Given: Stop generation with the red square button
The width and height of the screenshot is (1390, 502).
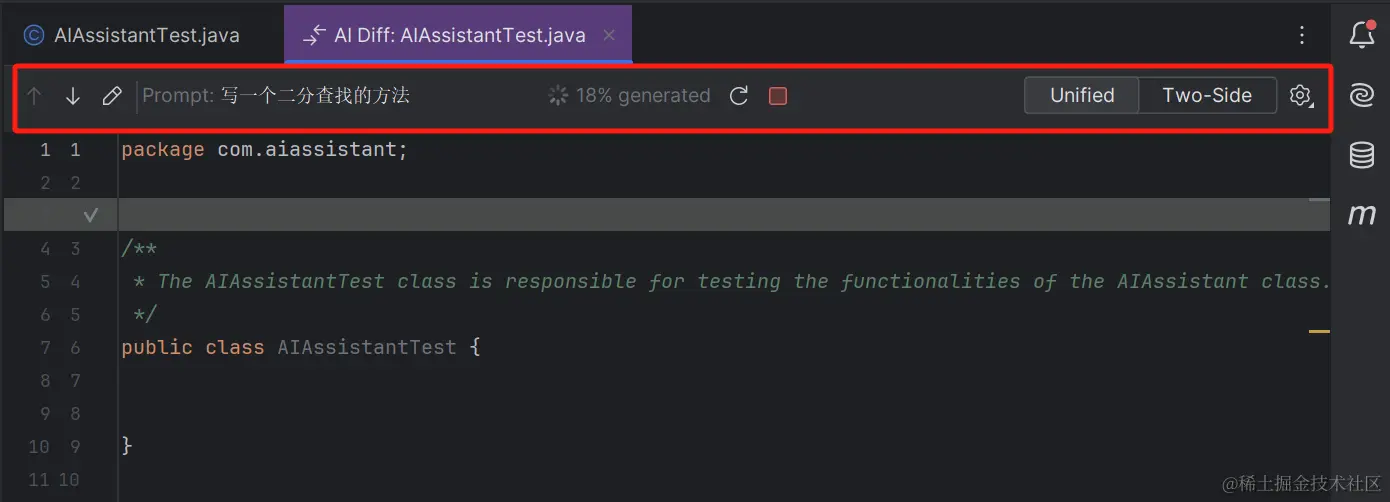Looking at the screenshot, I should point(778,96).
